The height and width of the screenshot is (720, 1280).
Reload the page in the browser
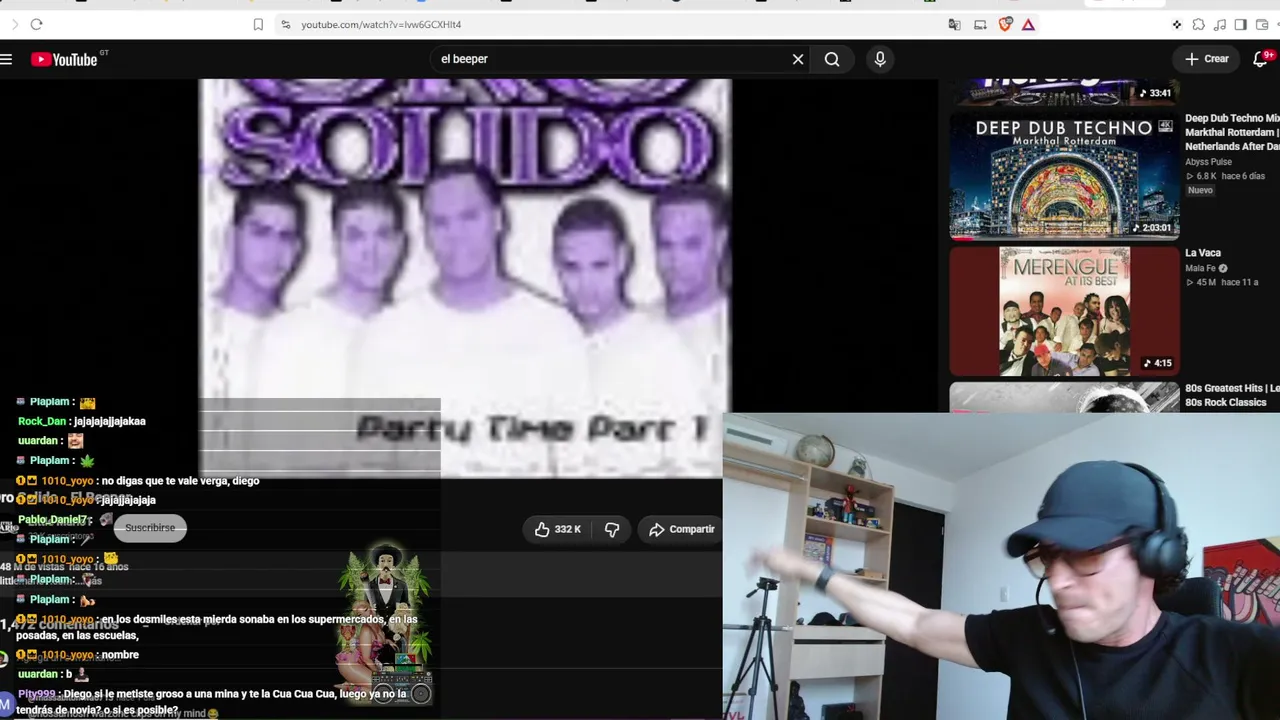(36, 24)
